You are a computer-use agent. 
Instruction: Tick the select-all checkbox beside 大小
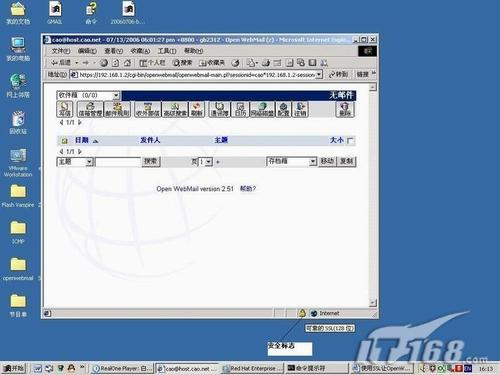pyautogui.click(x=350, y=141)
